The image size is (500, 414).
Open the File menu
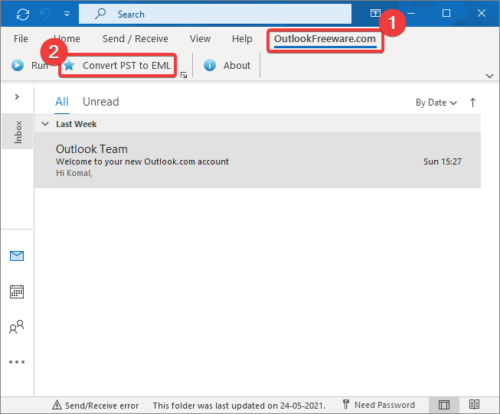(x=21, y=39)
